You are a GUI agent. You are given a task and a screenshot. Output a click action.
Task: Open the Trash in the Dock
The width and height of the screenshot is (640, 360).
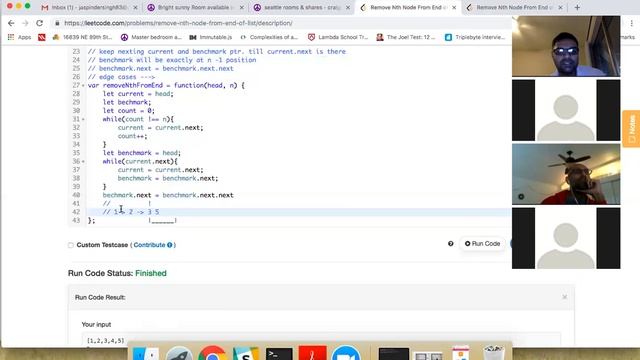[494, 353]
